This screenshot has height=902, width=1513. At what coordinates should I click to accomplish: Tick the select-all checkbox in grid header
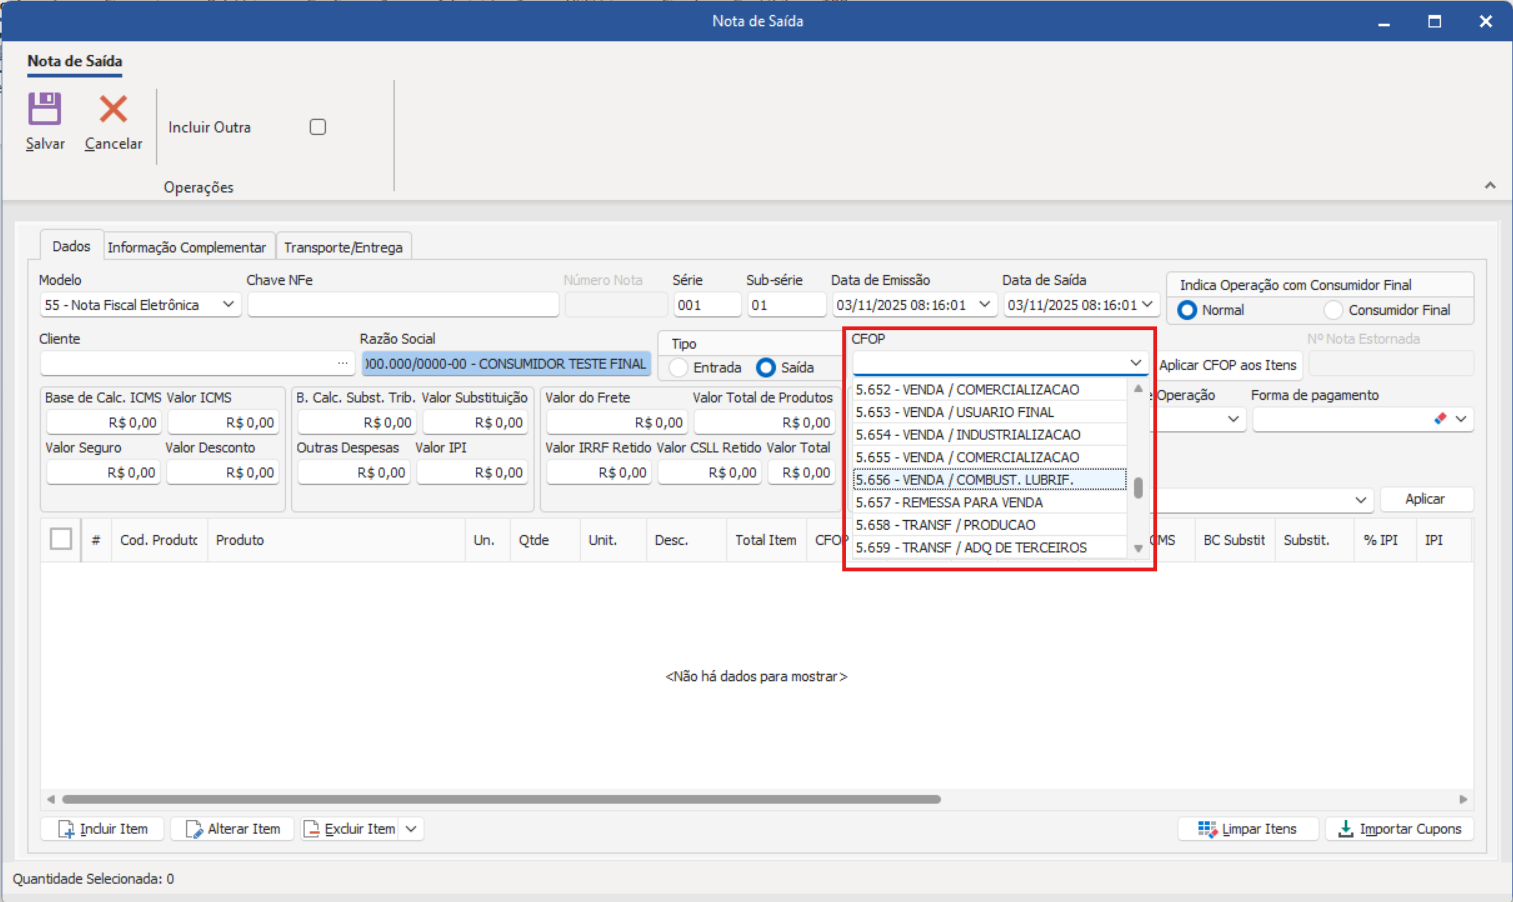pos(61,540)
